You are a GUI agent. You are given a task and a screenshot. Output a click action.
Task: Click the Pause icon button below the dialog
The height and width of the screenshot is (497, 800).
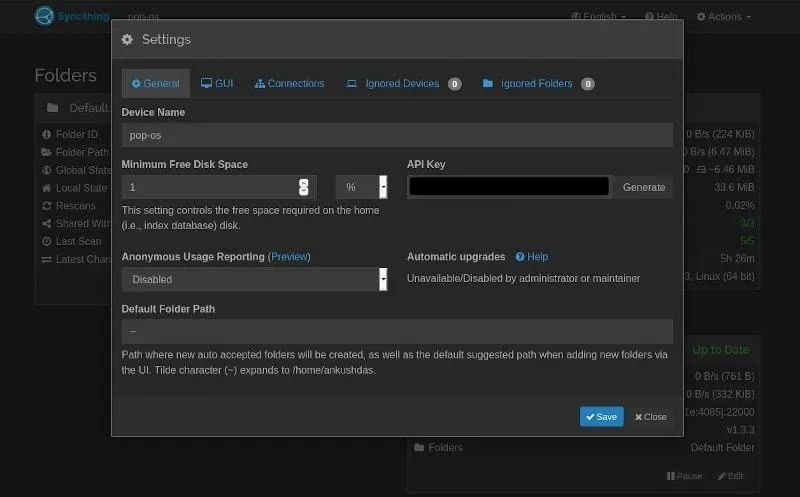click(672, 476)
